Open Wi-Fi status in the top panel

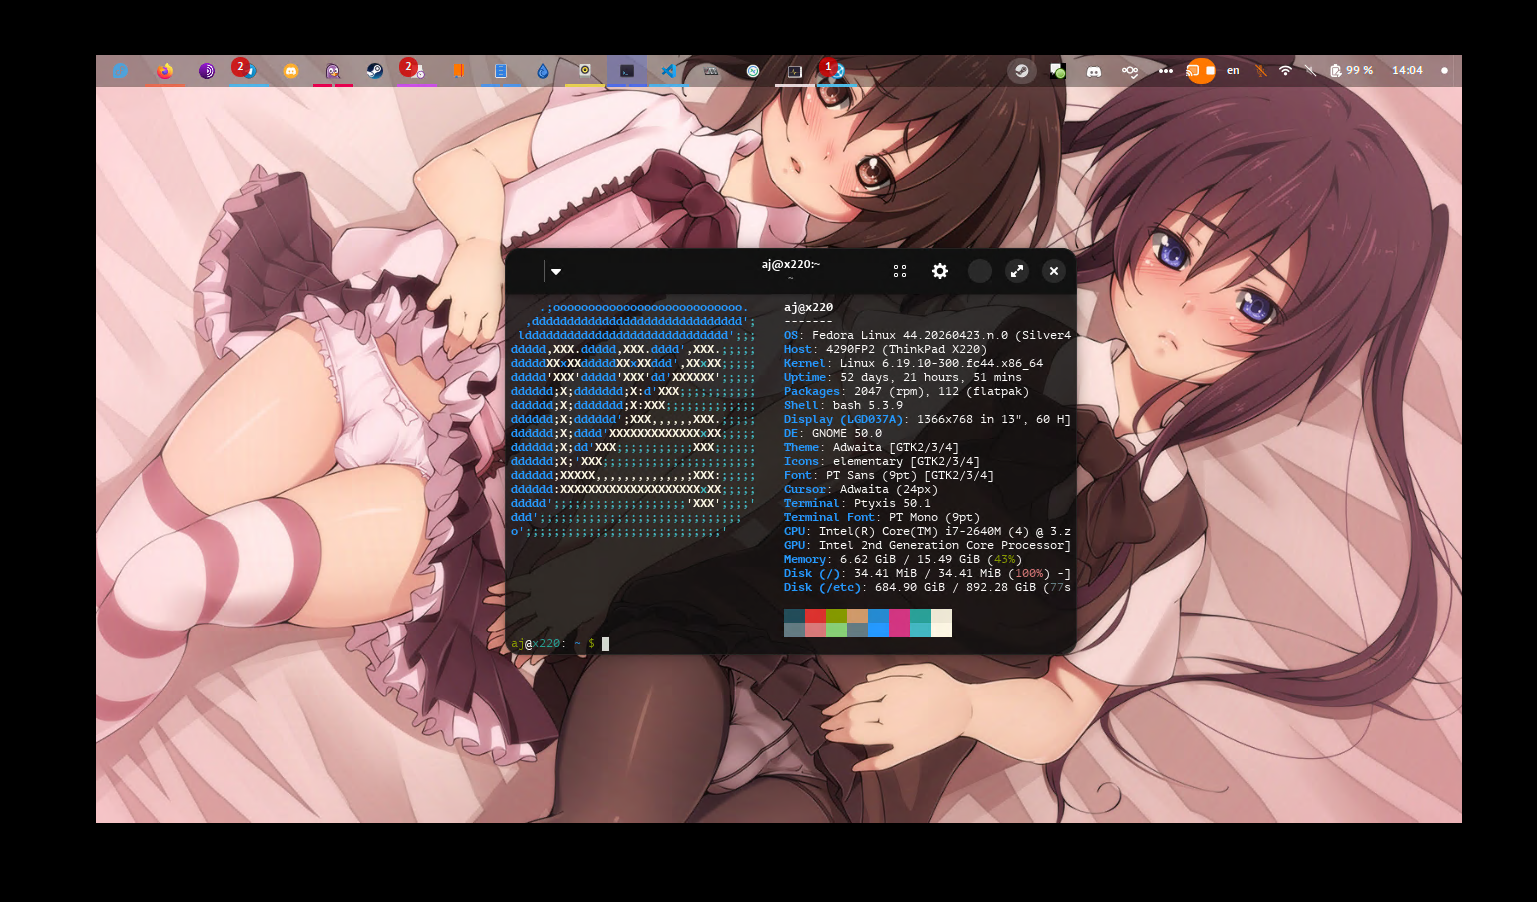click(1285, 71)
